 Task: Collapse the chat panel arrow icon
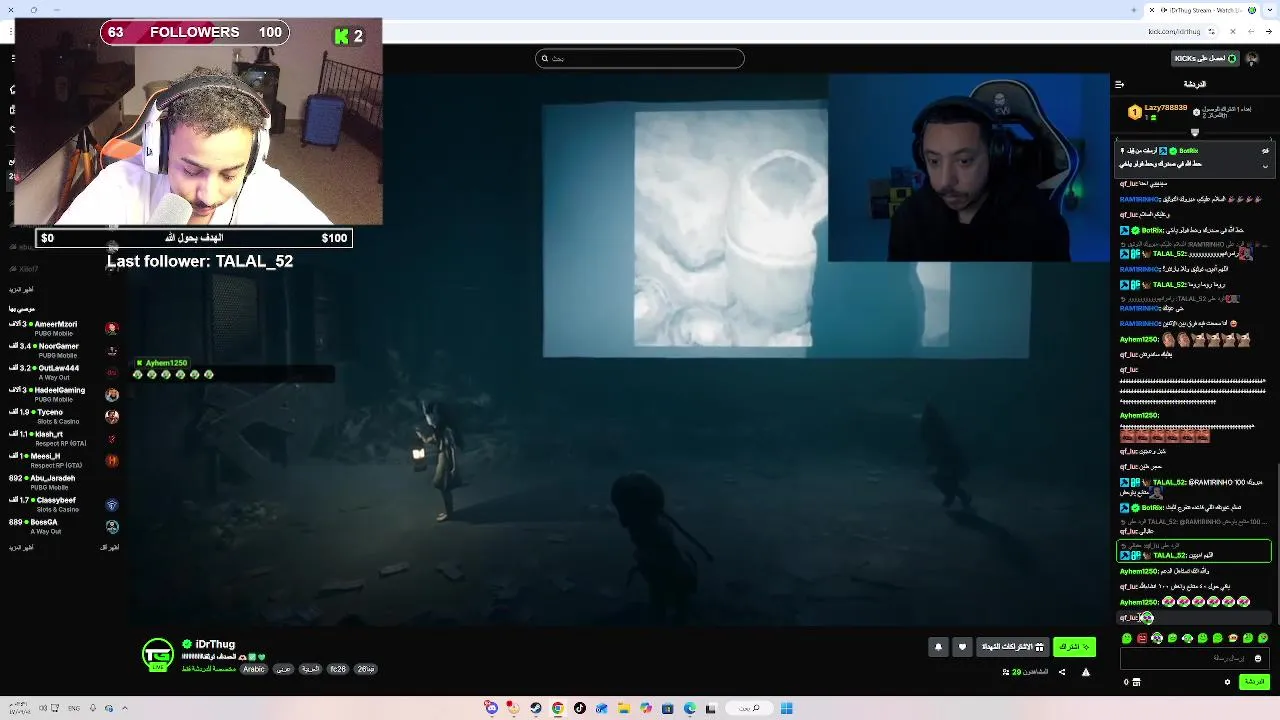(1119, 84)
